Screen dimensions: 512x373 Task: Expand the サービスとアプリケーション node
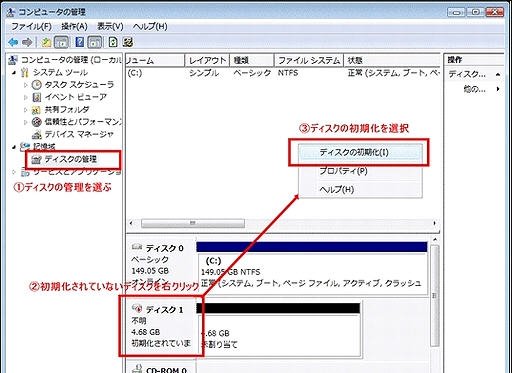pos(14,172)
